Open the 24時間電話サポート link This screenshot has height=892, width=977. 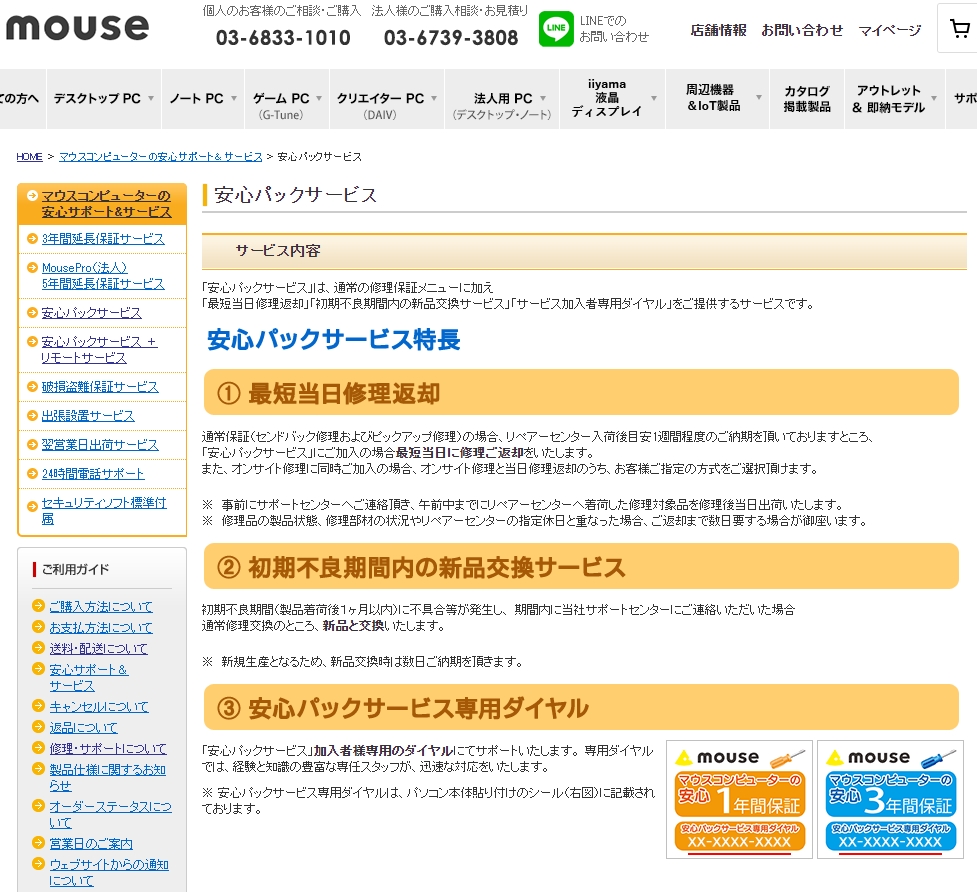click(93, 473)
